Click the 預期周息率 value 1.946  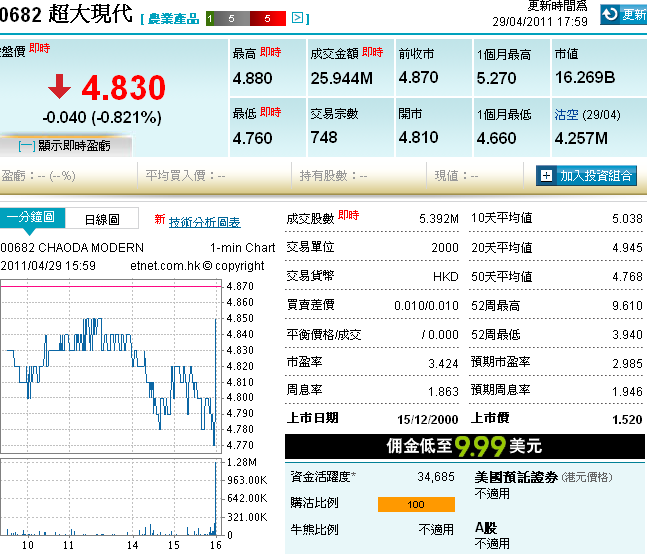click(x=627, y=391)
